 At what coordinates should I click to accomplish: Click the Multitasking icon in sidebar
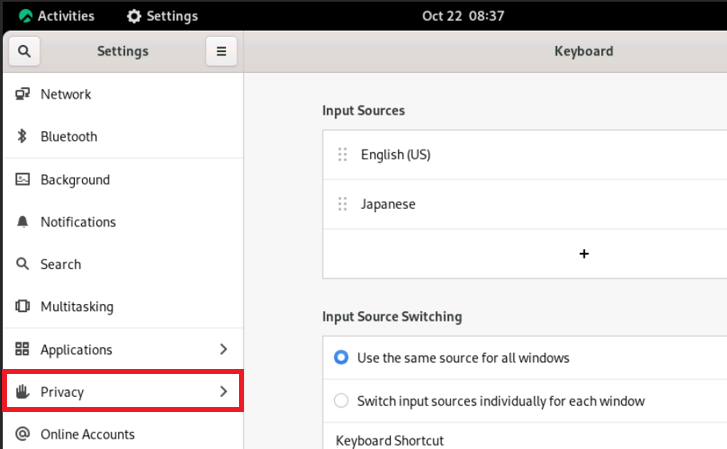(x=22, y=307)
